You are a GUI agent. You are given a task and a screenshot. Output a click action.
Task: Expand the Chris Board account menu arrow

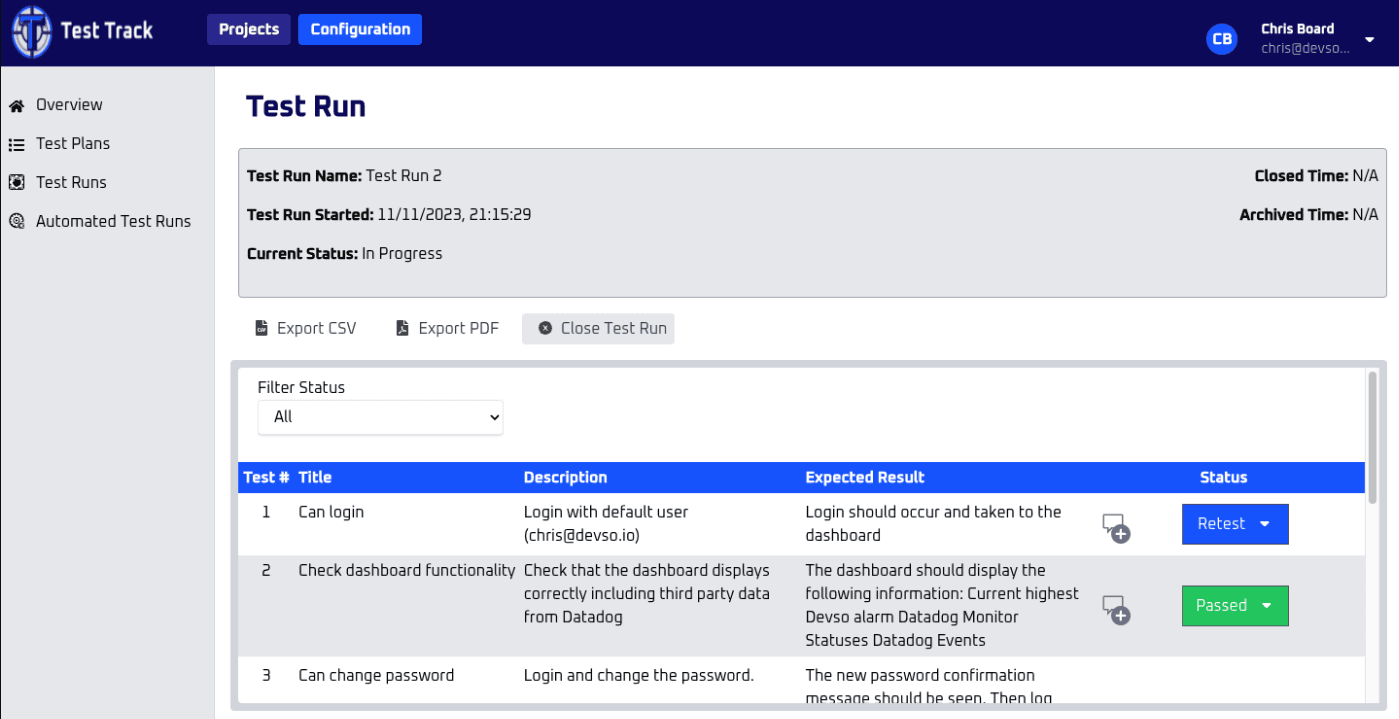click(1369, 40)
